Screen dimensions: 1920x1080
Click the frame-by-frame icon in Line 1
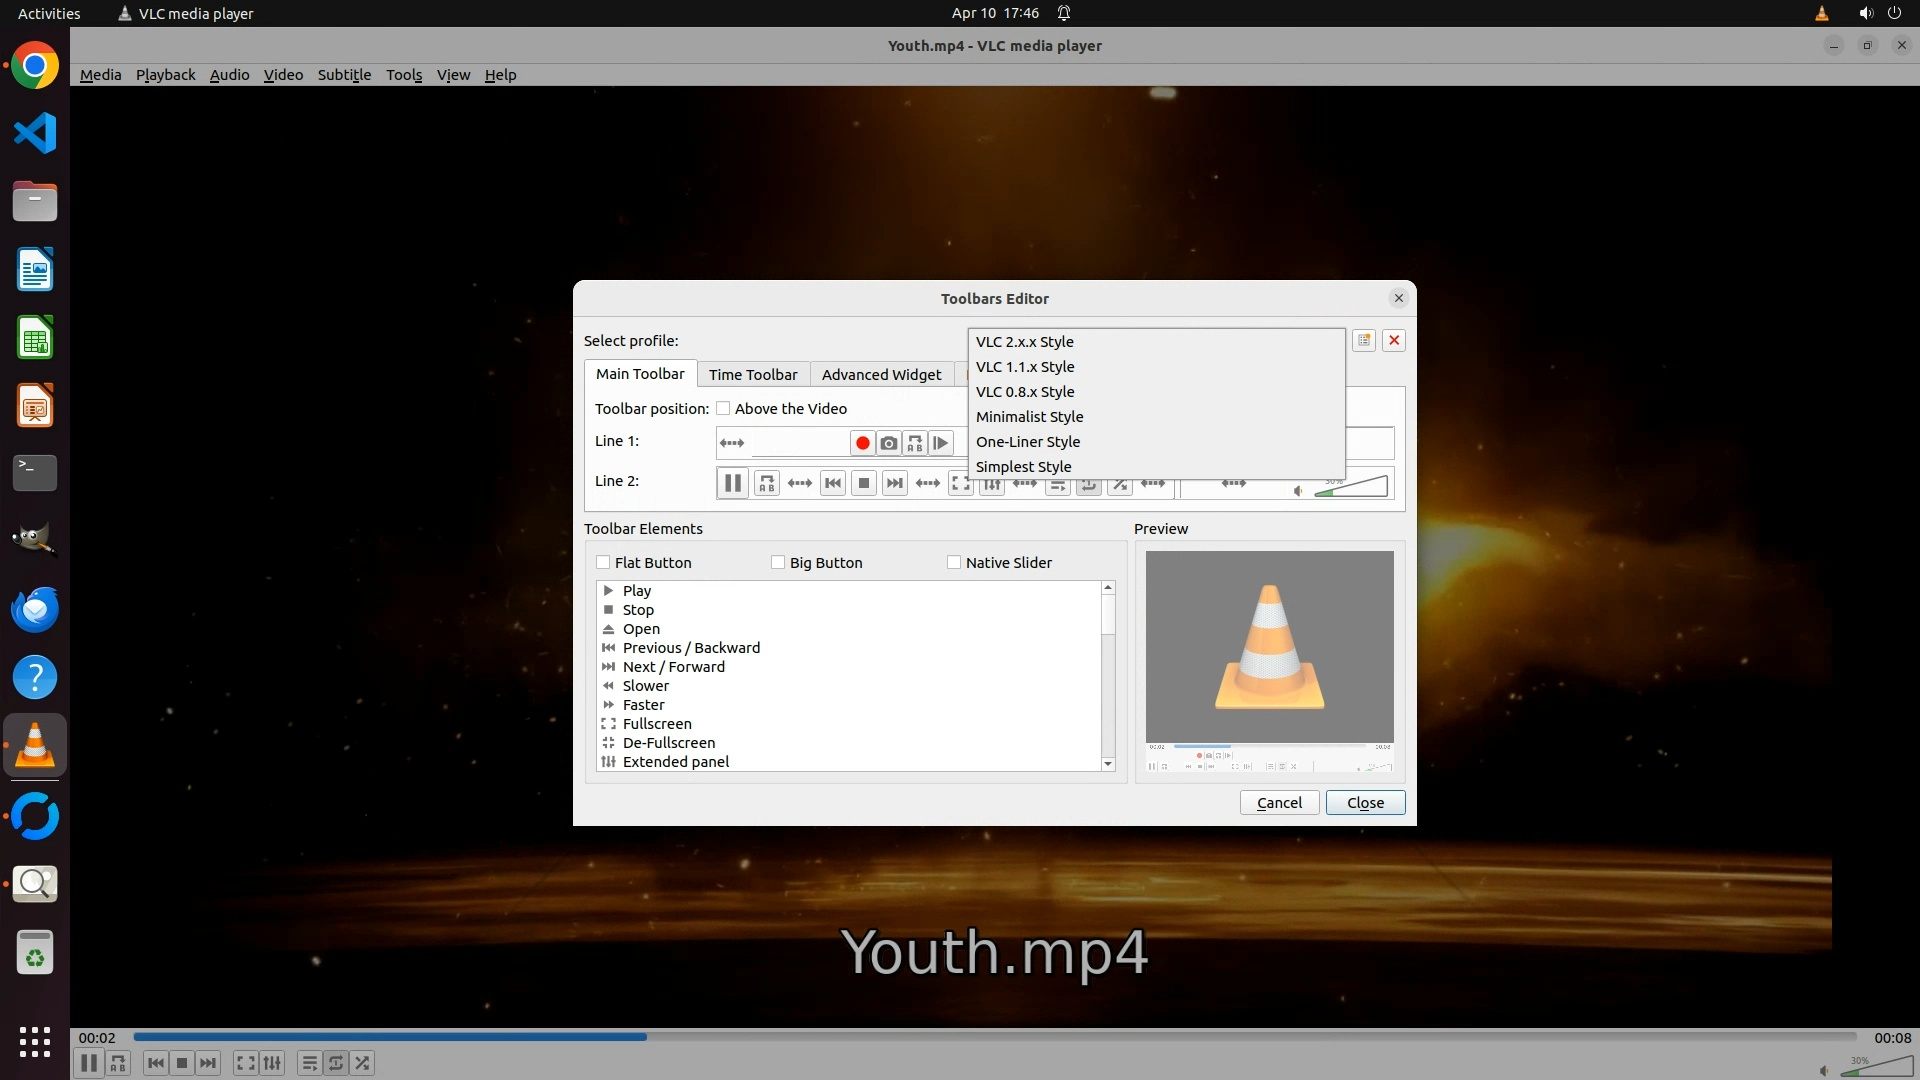click(x=941, y=443)
